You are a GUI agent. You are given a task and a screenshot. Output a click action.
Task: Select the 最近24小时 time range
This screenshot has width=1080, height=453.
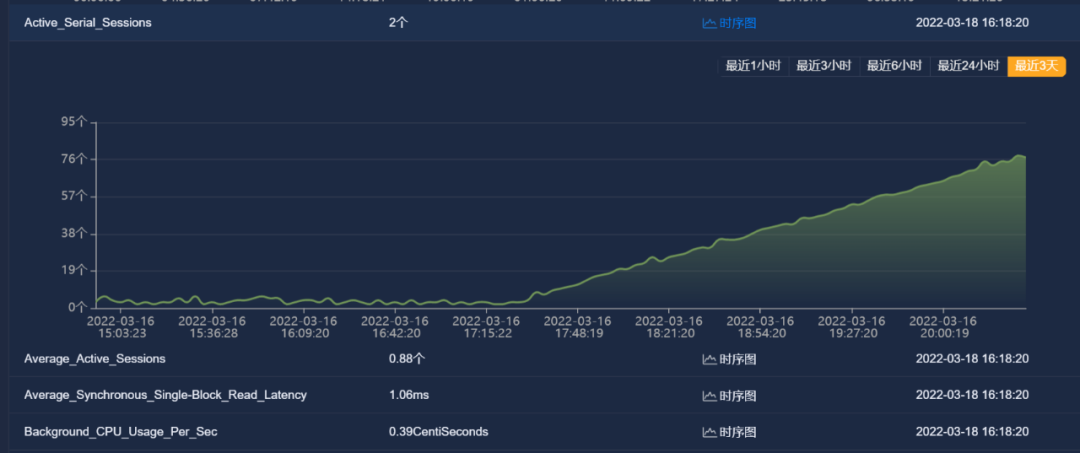[968, 66]
